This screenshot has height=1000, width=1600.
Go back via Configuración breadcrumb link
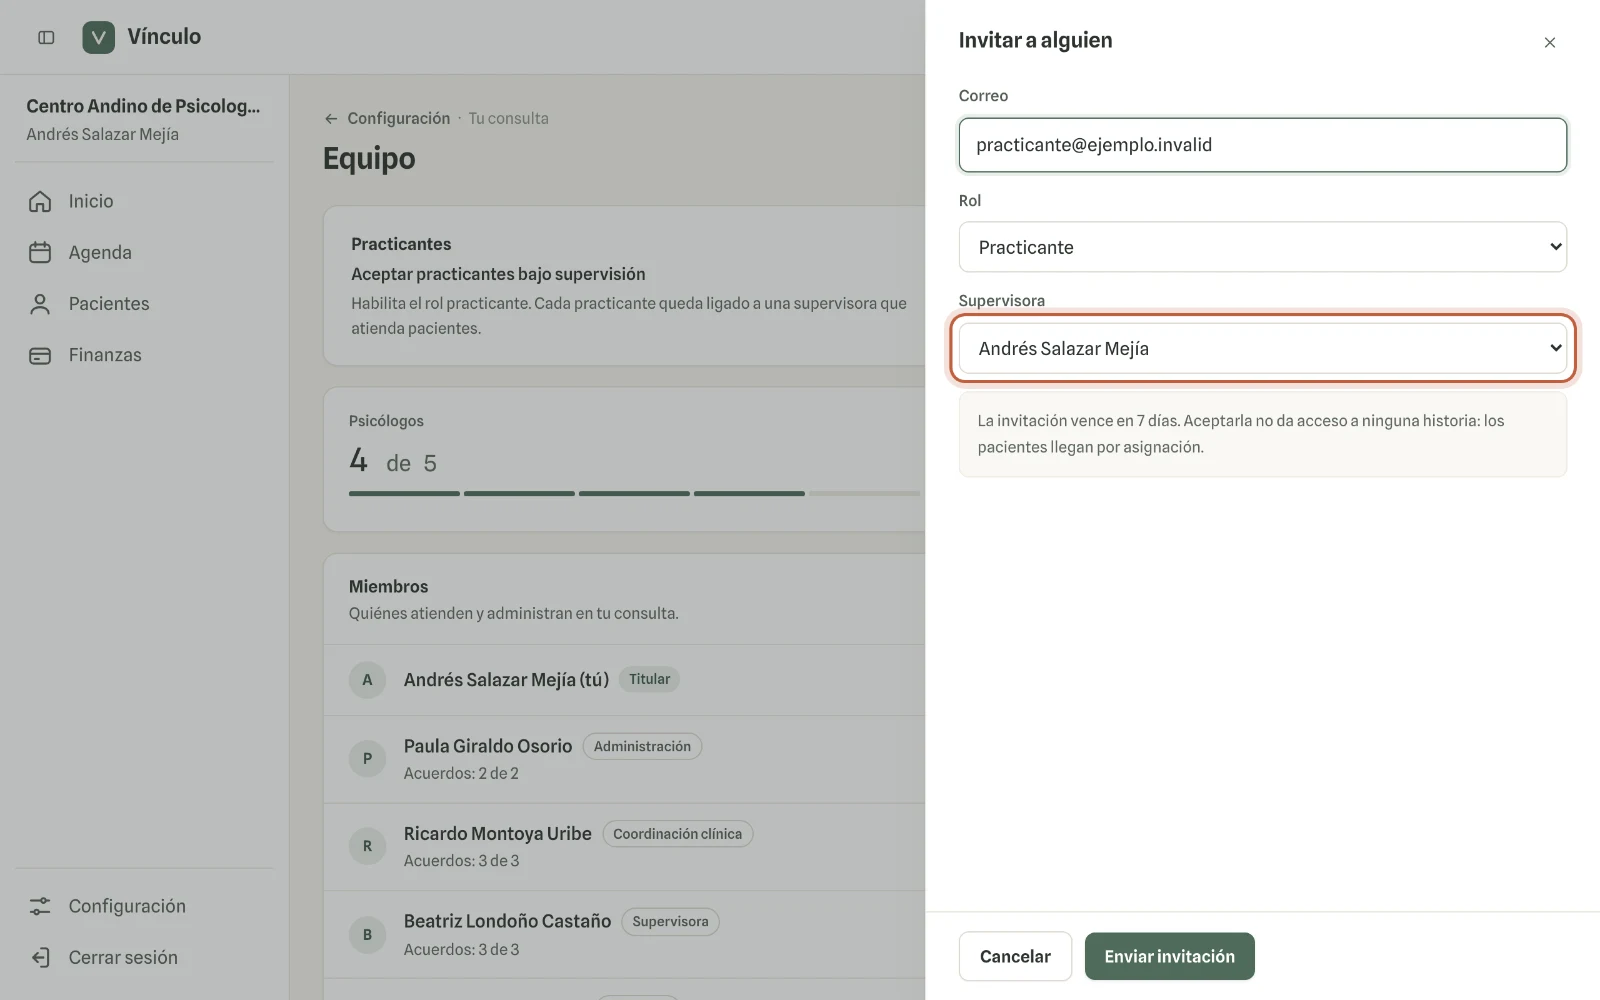(x=399, y=118)
